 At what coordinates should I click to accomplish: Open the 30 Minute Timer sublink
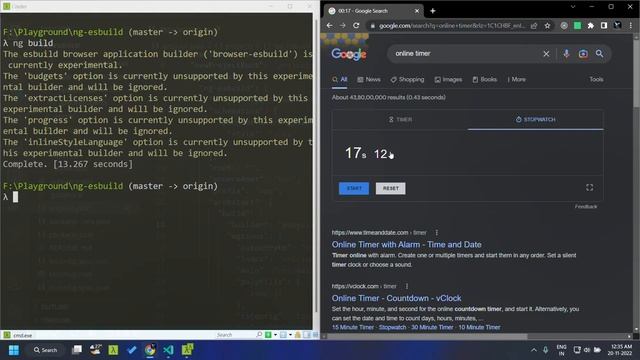pyautogui.click(x=432, y=327)
